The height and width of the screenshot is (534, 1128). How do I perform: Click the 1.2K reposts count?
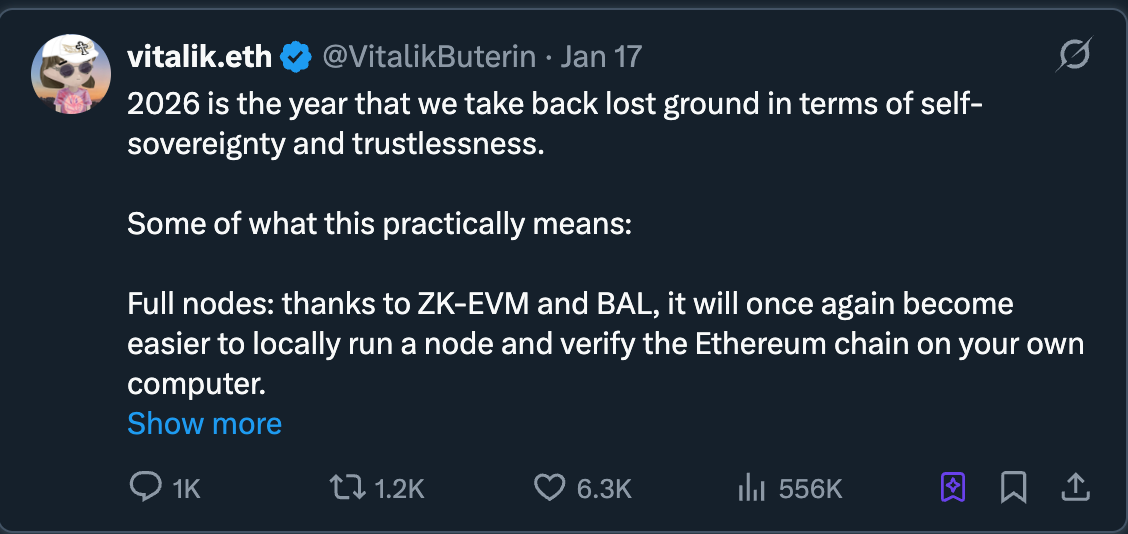point(399,488)
